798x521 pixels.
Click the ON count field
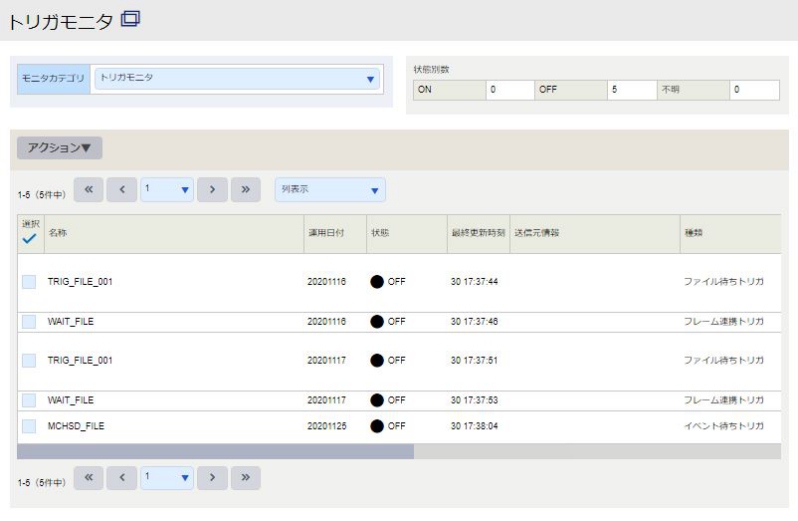coord(510,90)
